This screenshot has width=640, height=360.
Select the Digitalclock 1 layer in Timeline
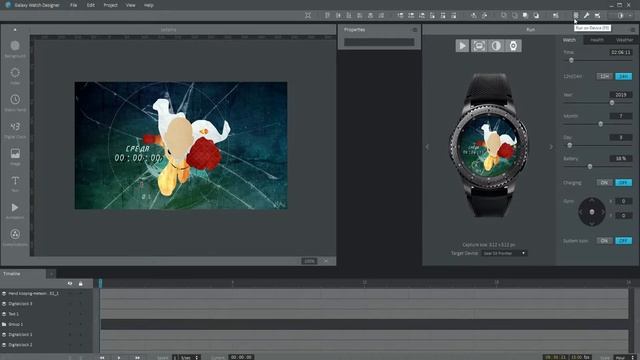coord(47,335)
